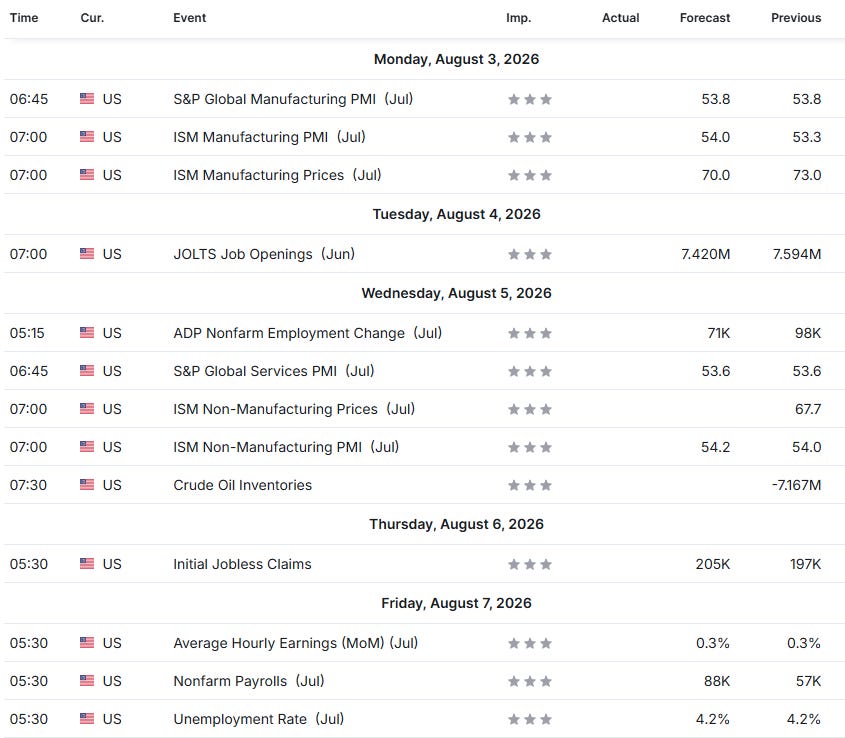Image resolution: width=845 pixels, height=738 pixels.
Task: Click the US flag beside ISM Manufacturing PMI
Action: (87, 137)
